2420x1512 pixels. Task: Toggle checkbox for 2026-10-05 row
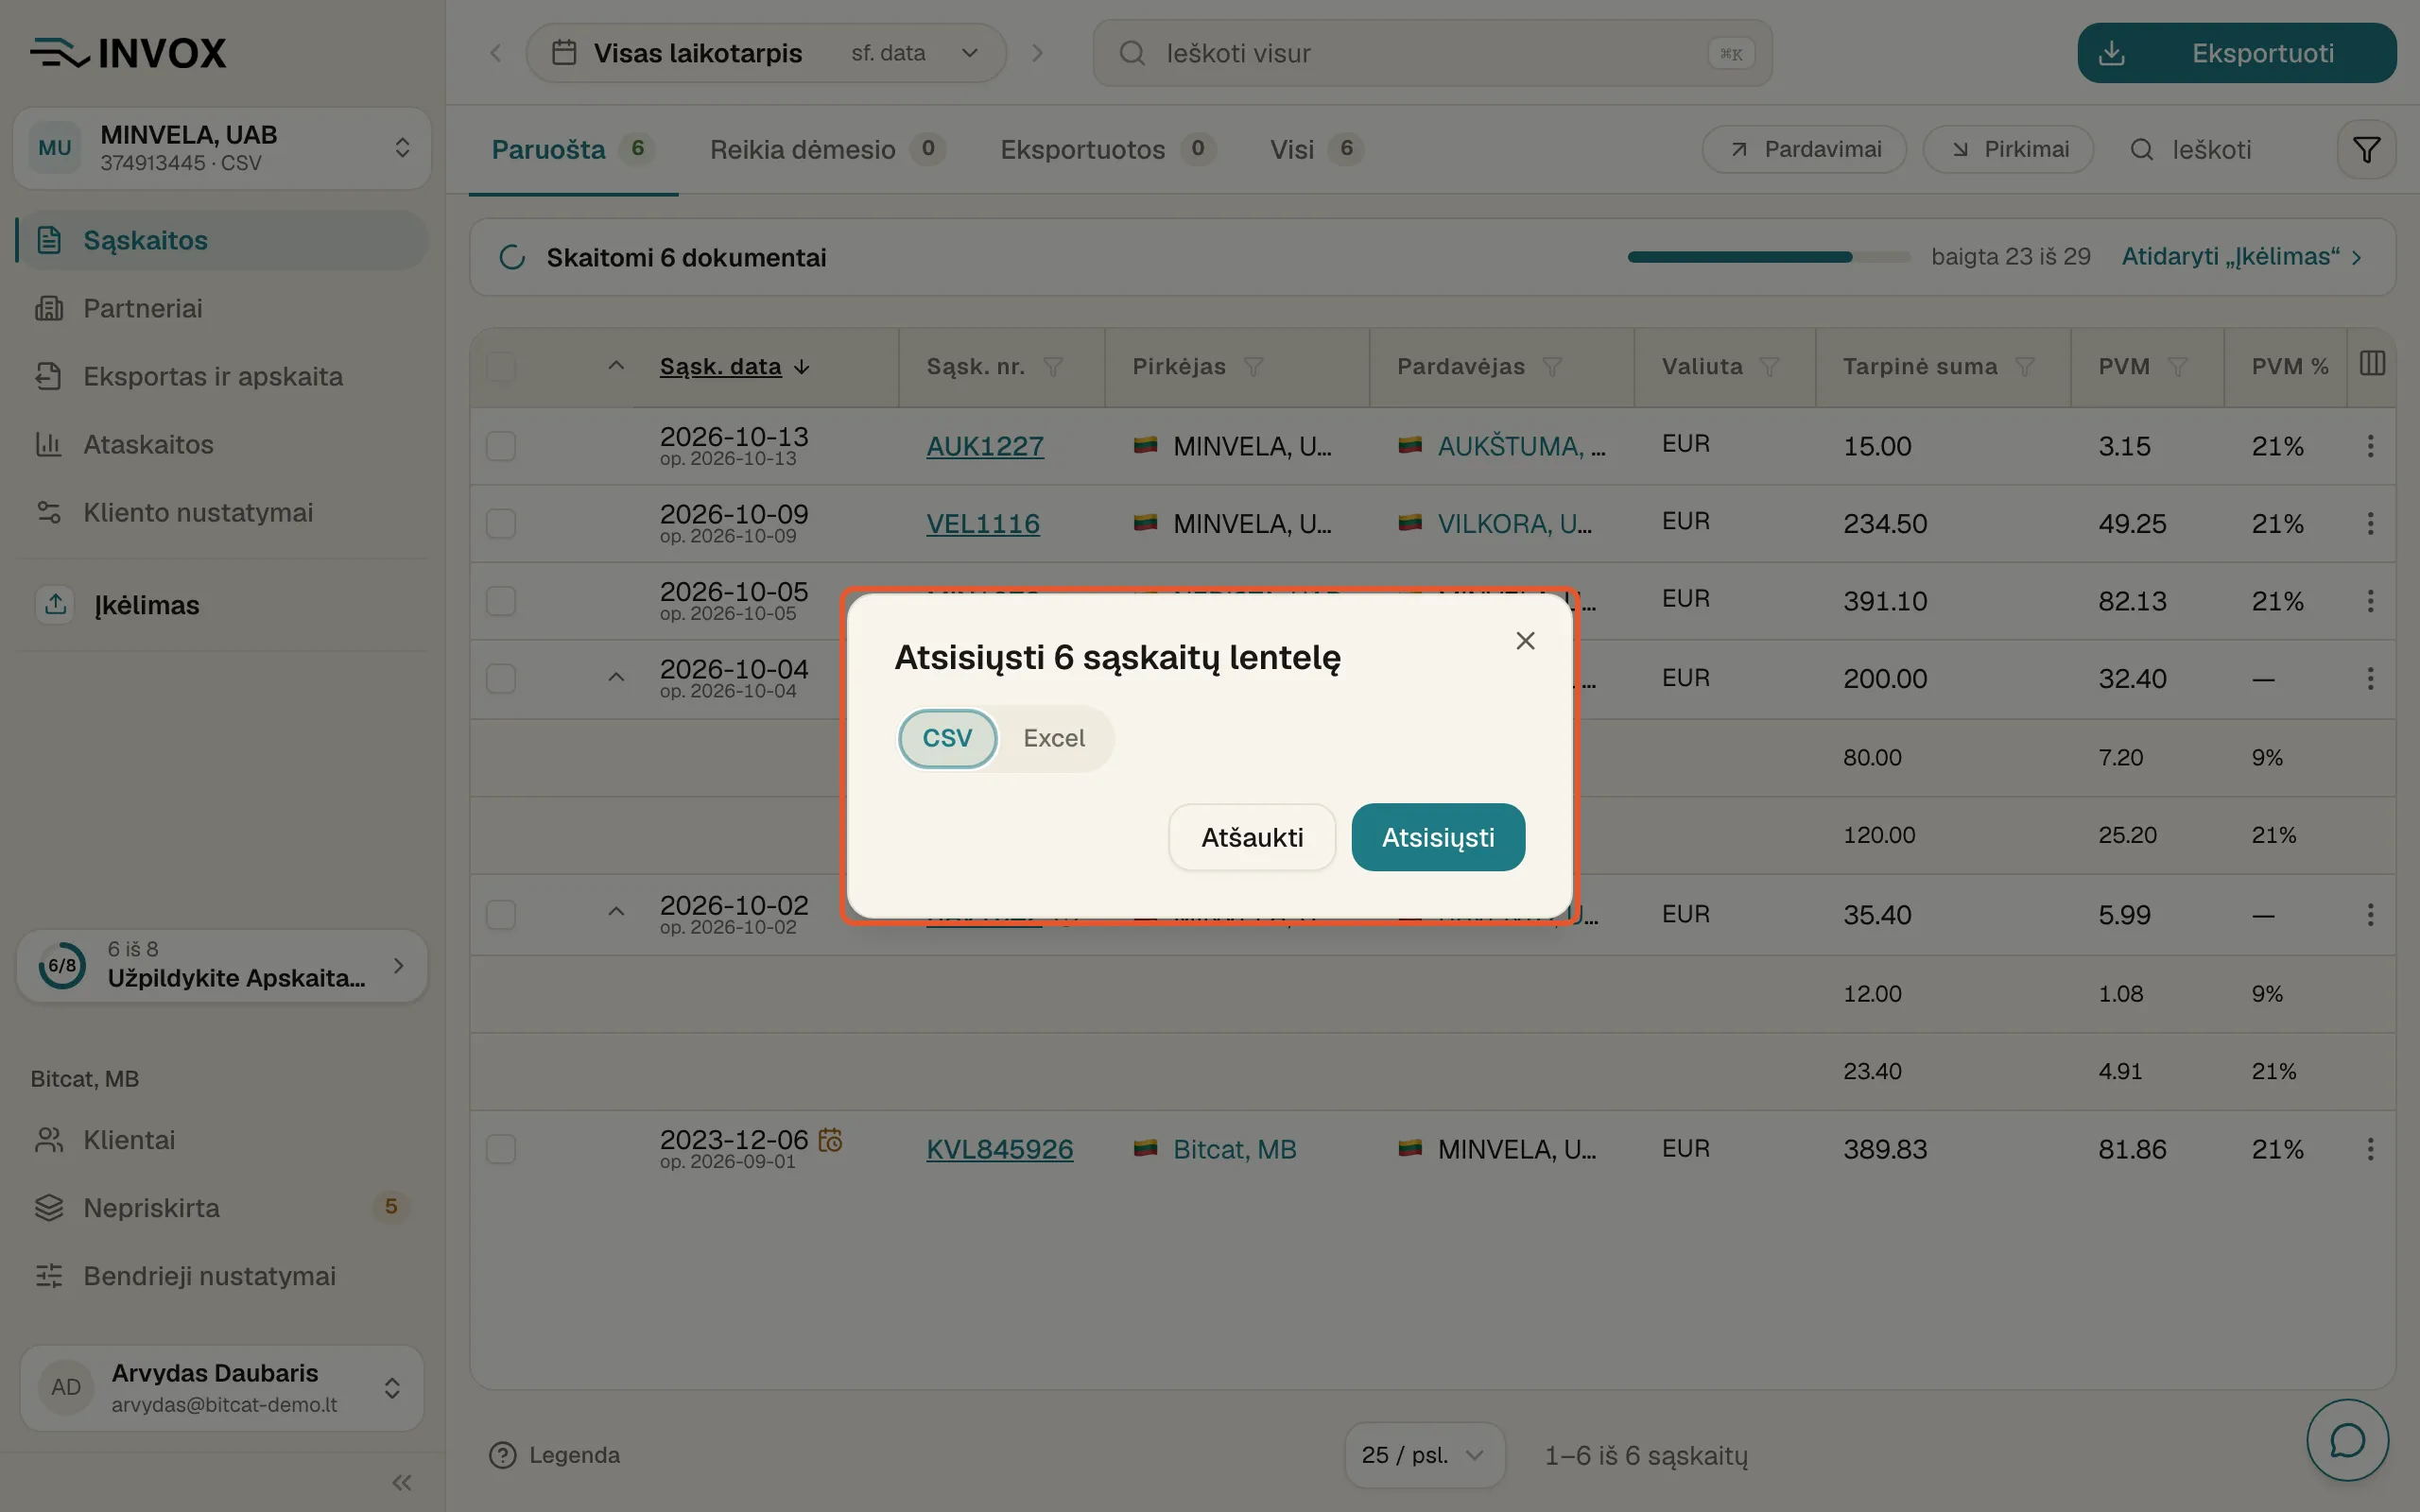pos(501,601)
